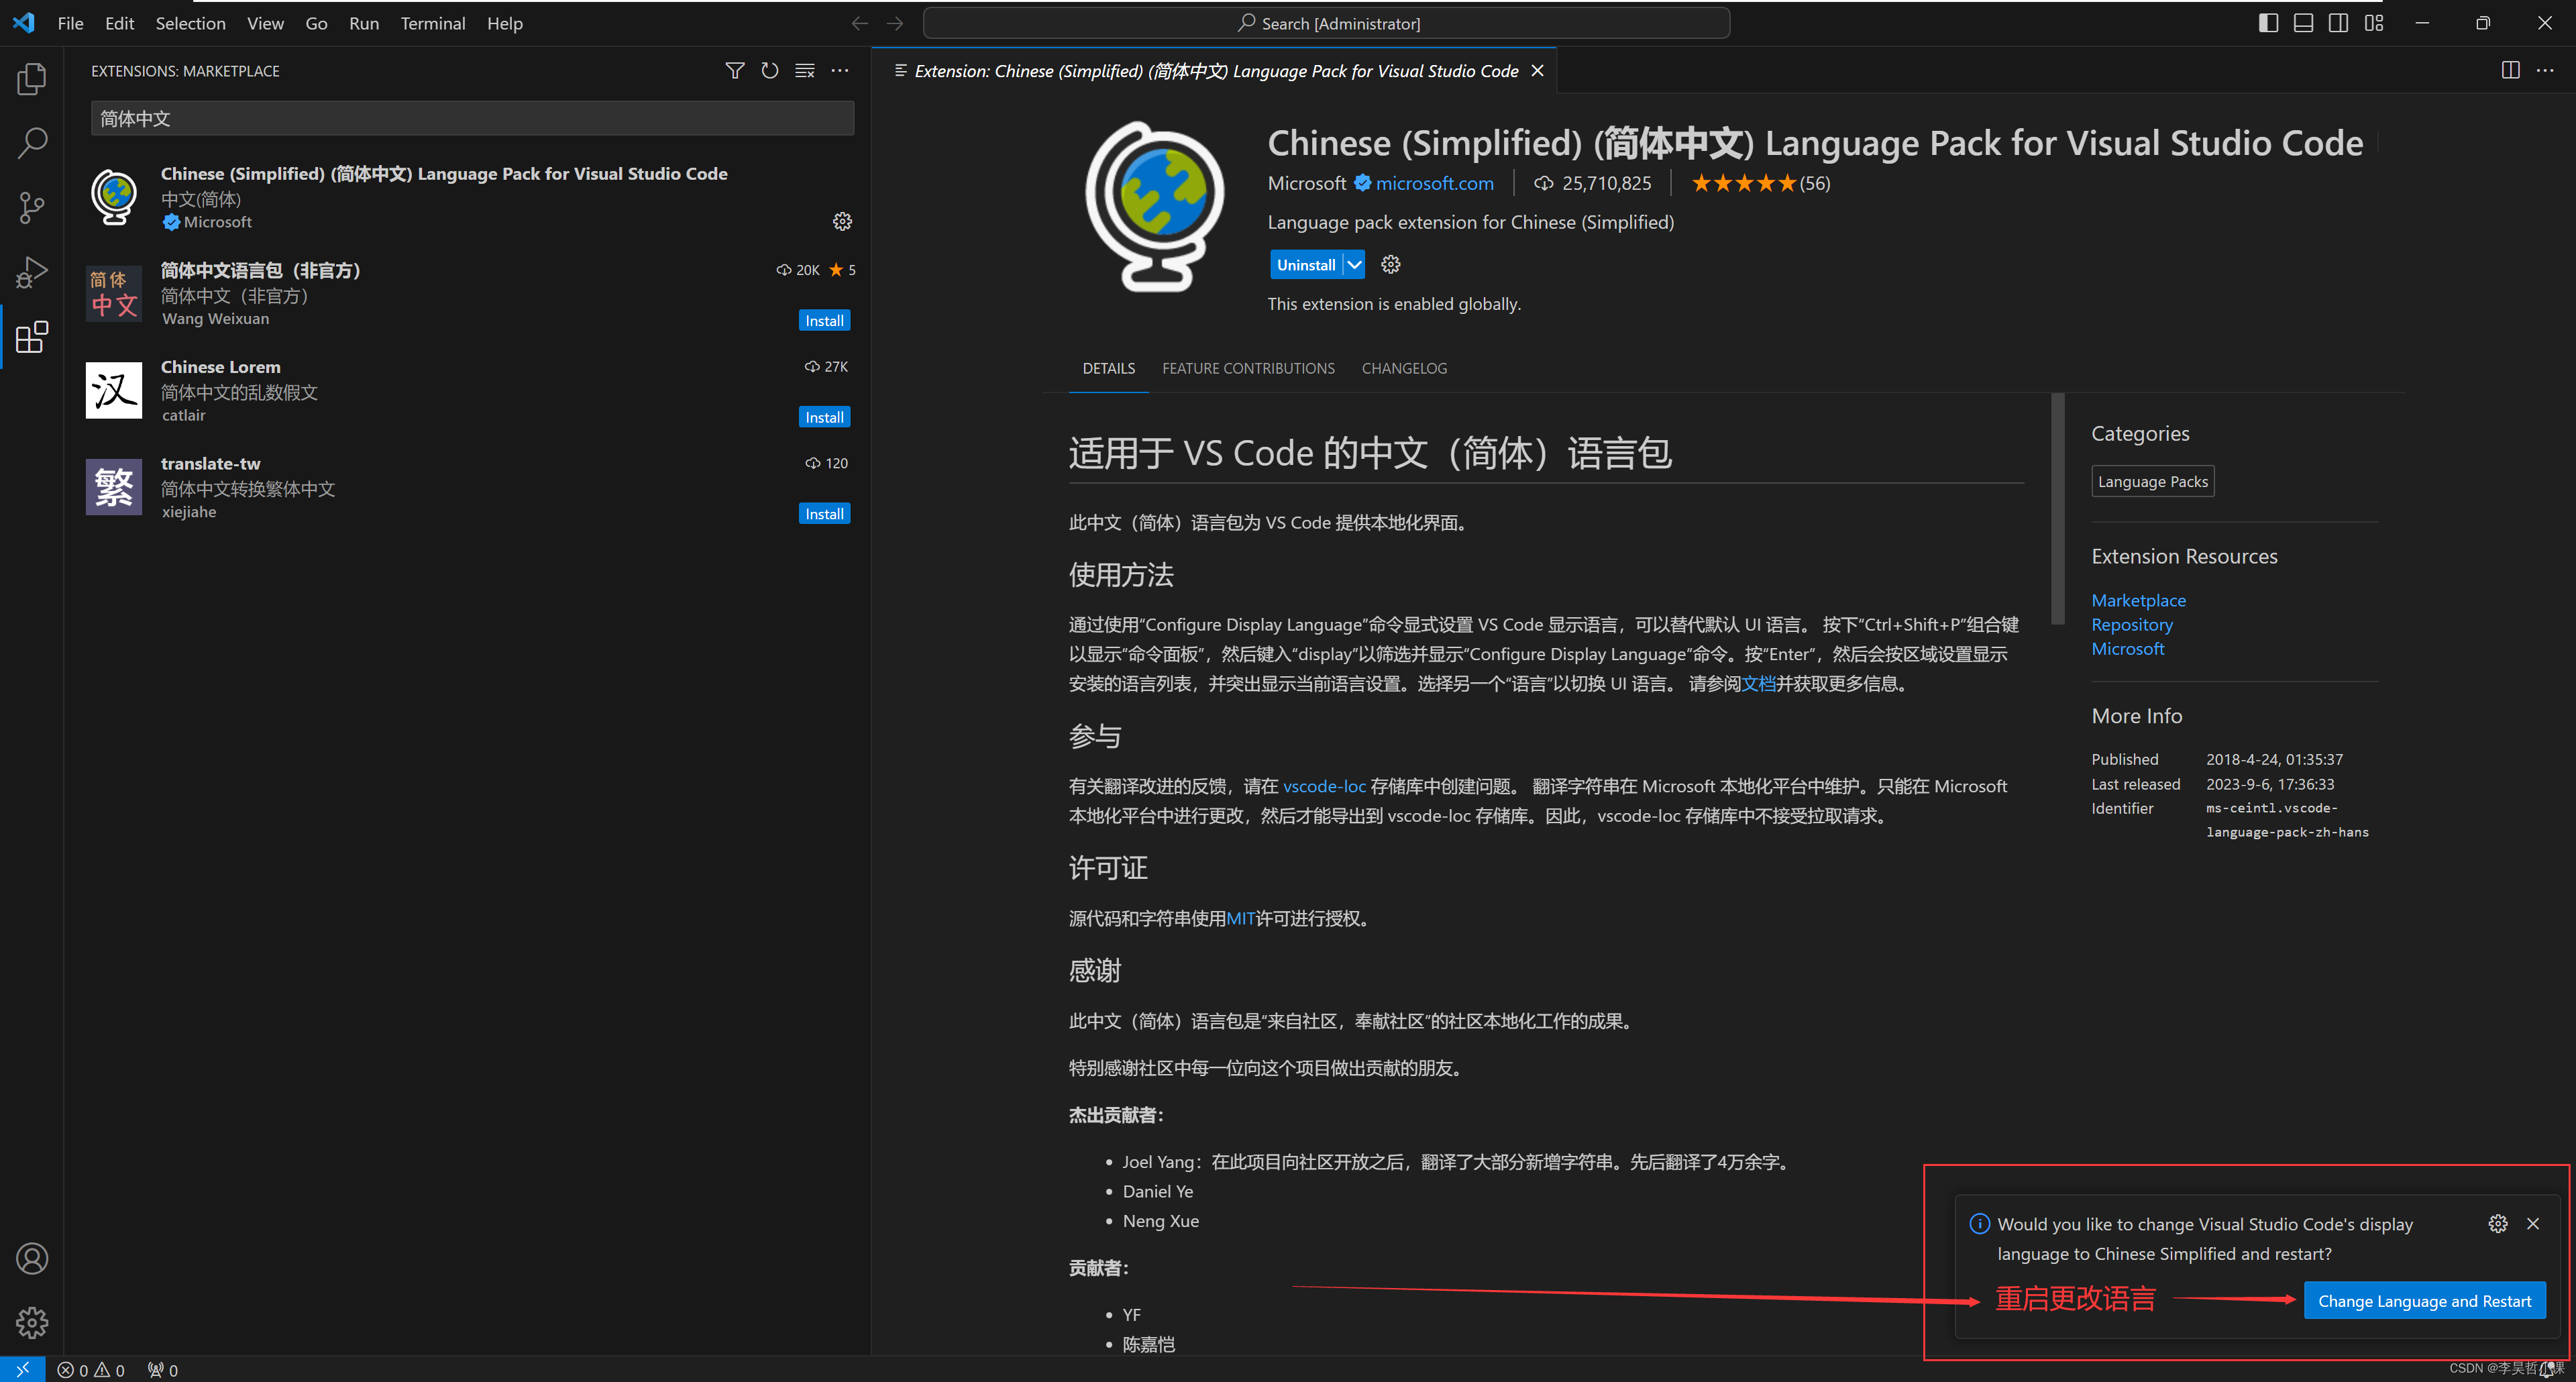
Task: Switch to the FEATURE CONTRIBUTIONS tab
Action: pos(1248,368)
